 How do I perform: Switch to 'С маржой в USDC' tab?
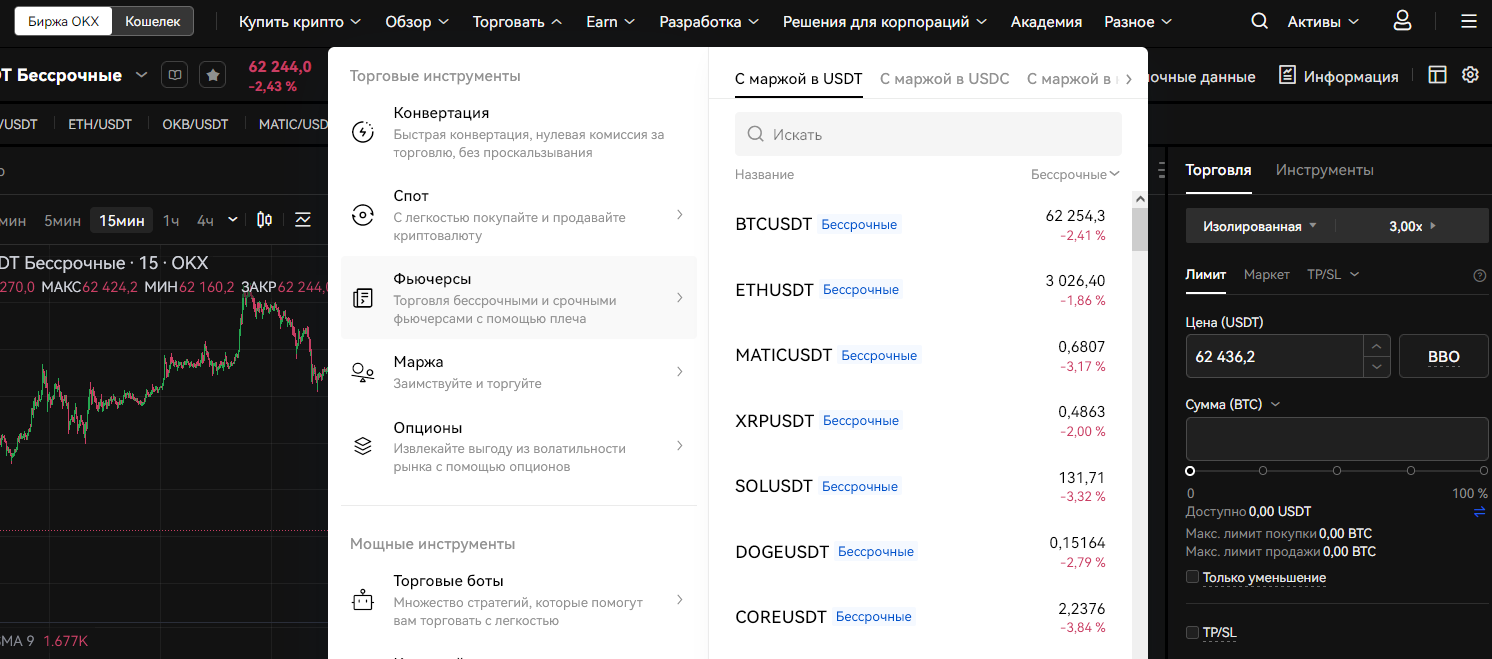944,78
